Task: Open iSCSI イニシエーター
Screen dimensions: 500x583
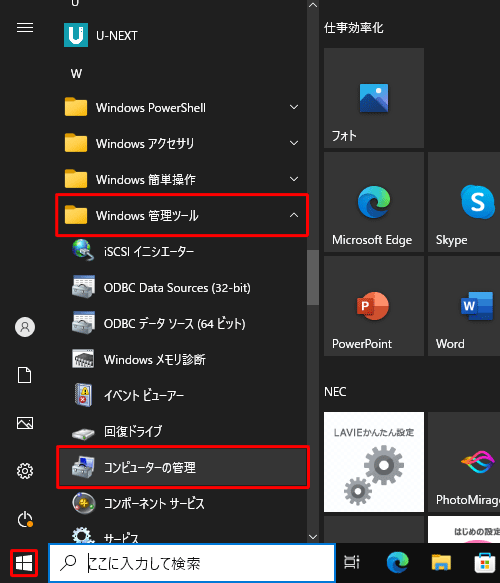Action: (182, 251)
